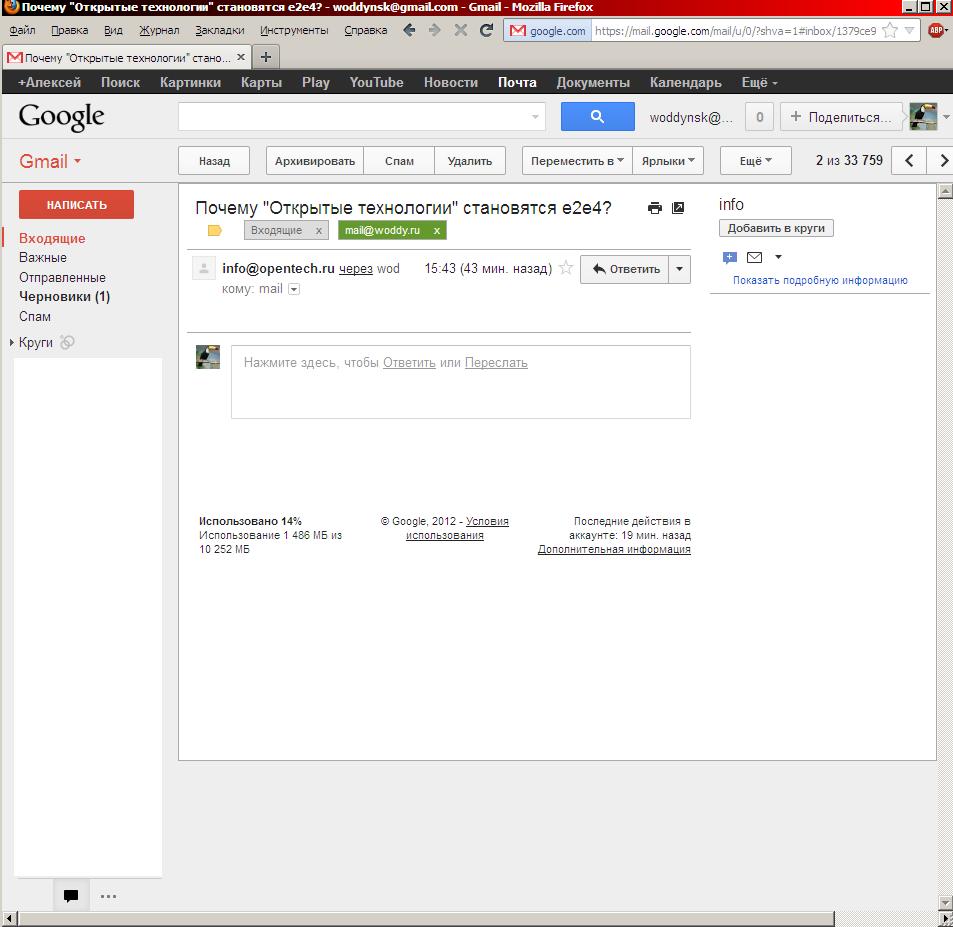Viewport: 953px width, 927px height.
Task: Open reply options dropdown arrow
Action: 679,269
